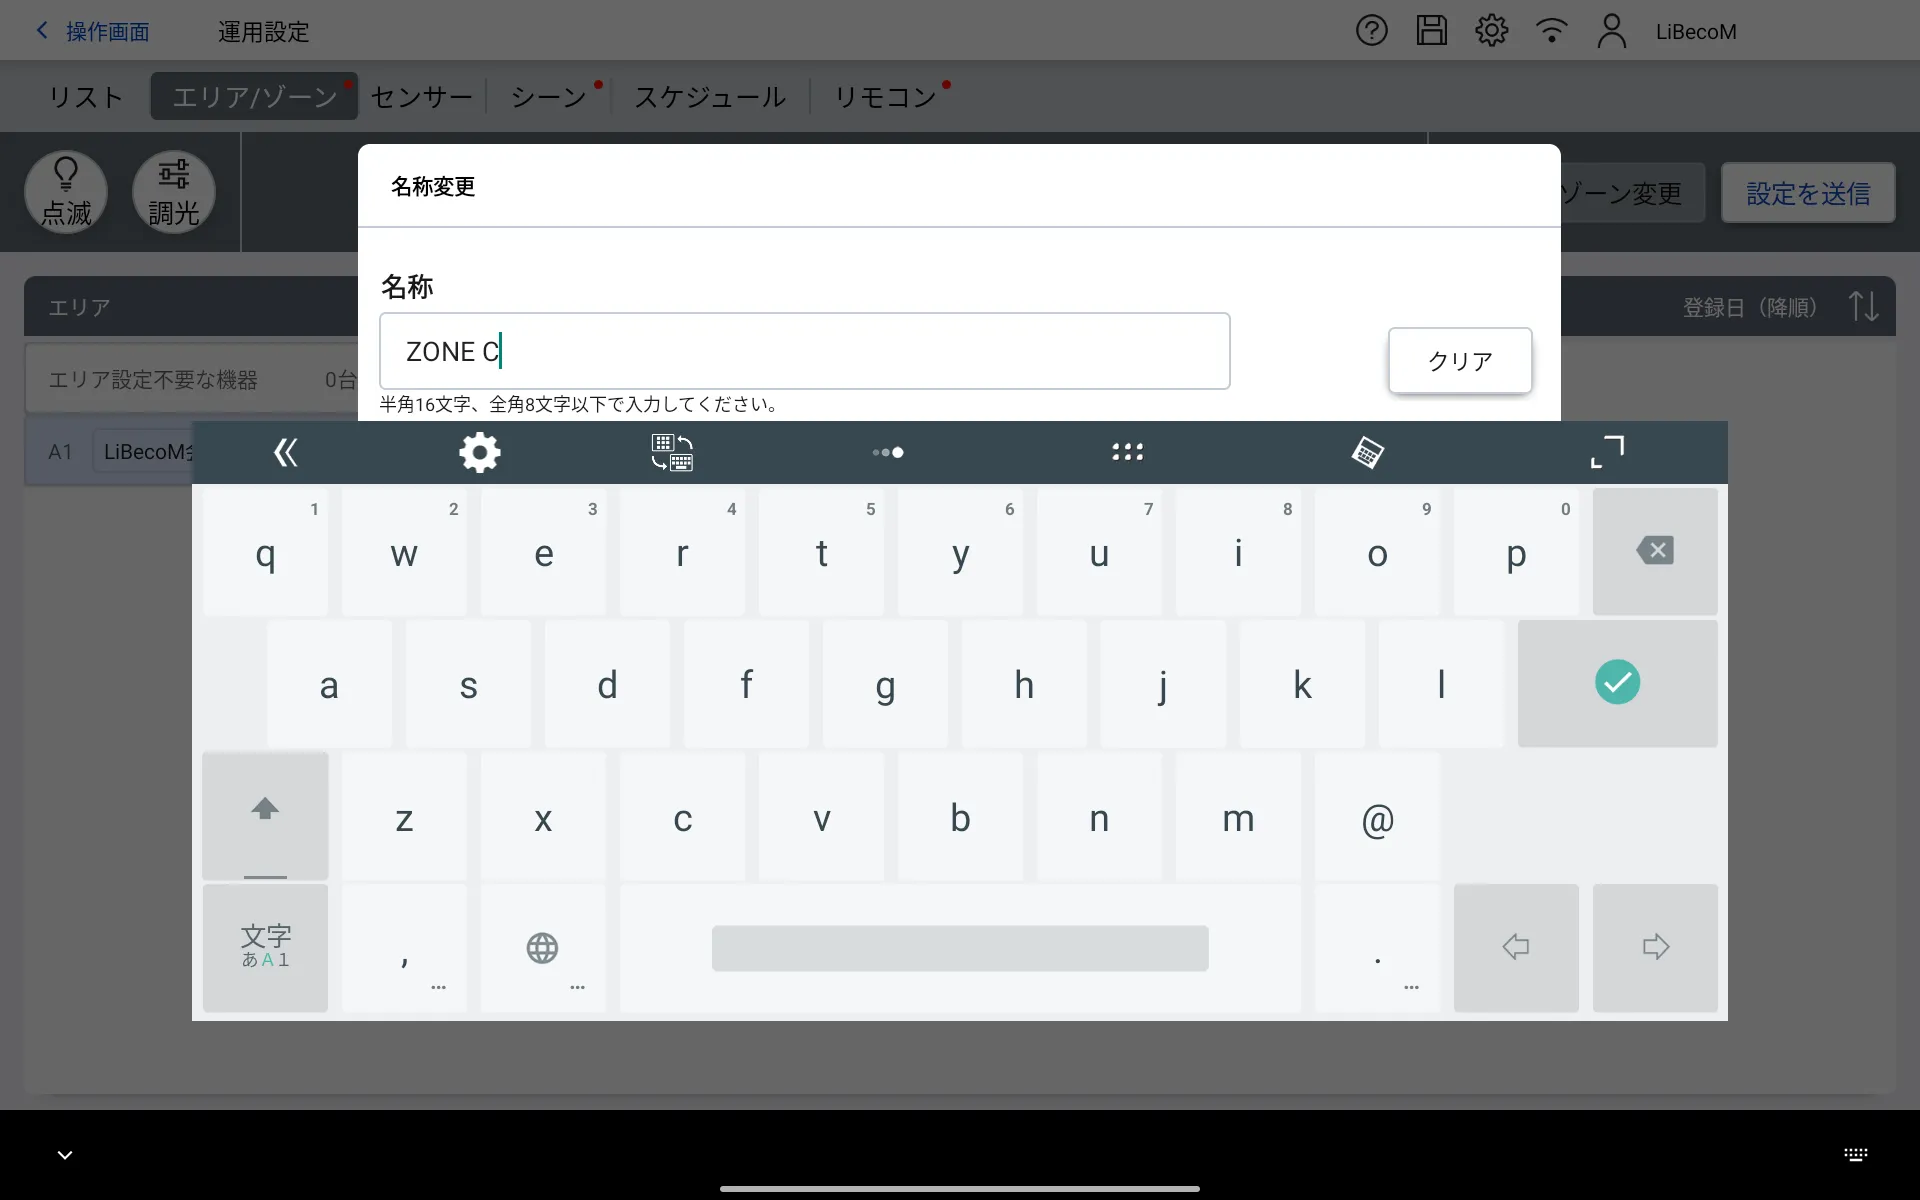Hide keyboard using bottom-left chevron

pos(65,1155)
